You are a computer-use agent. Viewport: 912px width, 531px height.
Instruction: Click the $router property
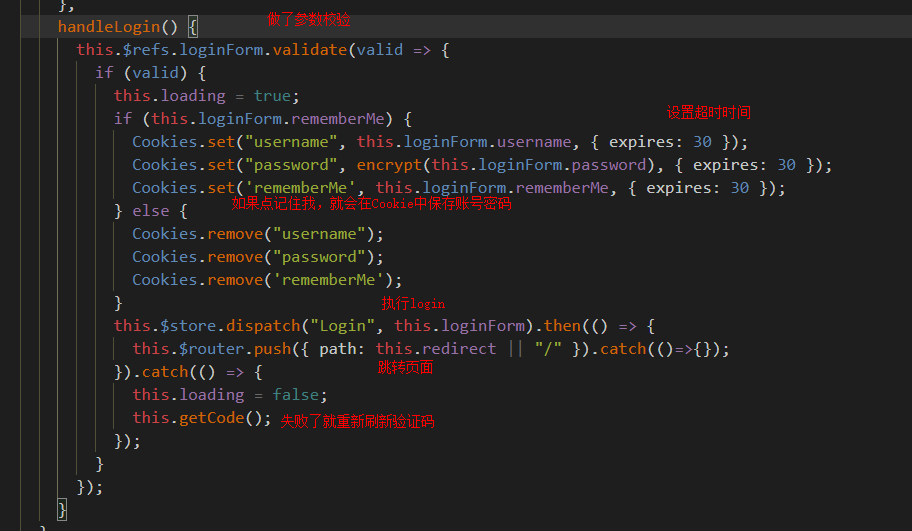pos(211,349)
